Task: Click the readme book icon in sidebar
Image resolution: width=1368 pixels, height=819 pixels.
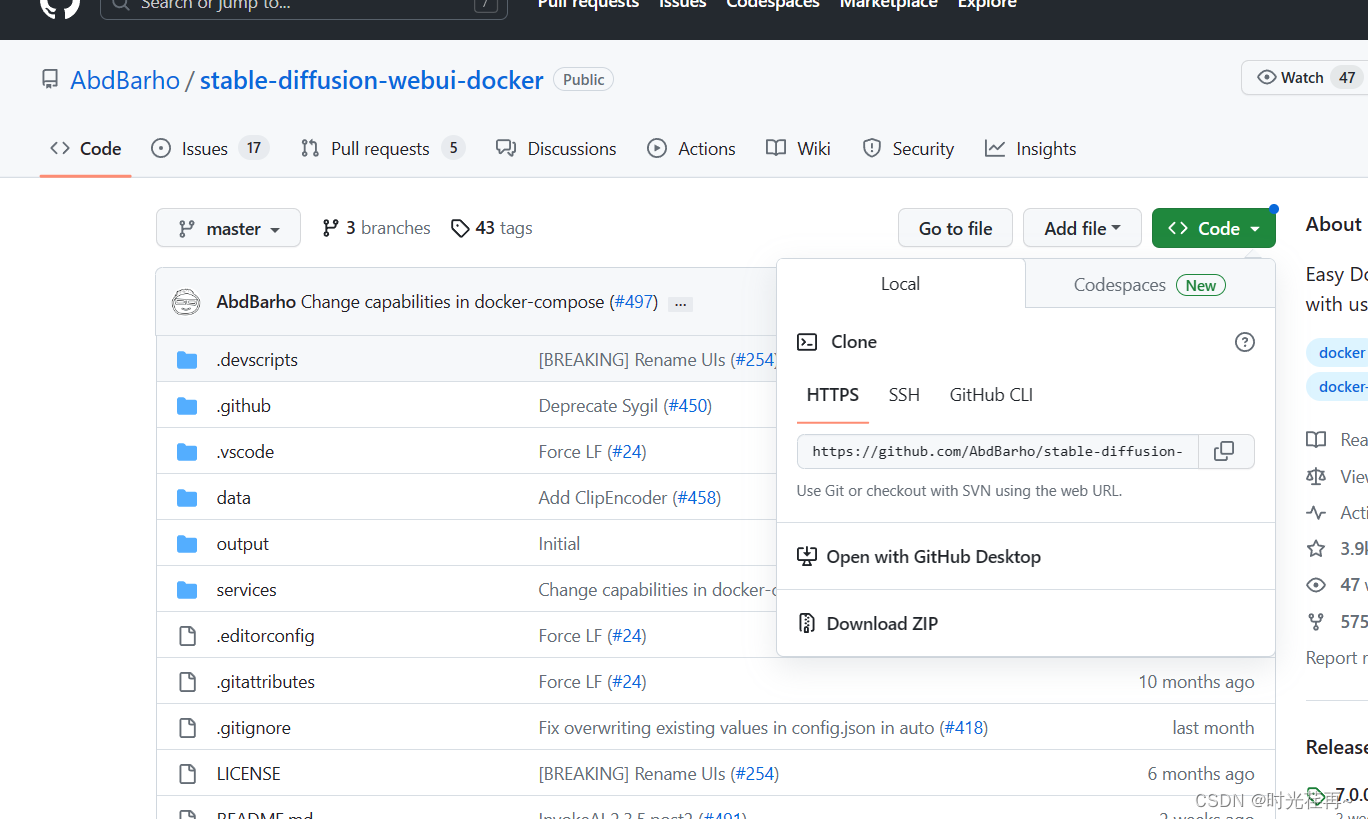Action: point(1316,440)
